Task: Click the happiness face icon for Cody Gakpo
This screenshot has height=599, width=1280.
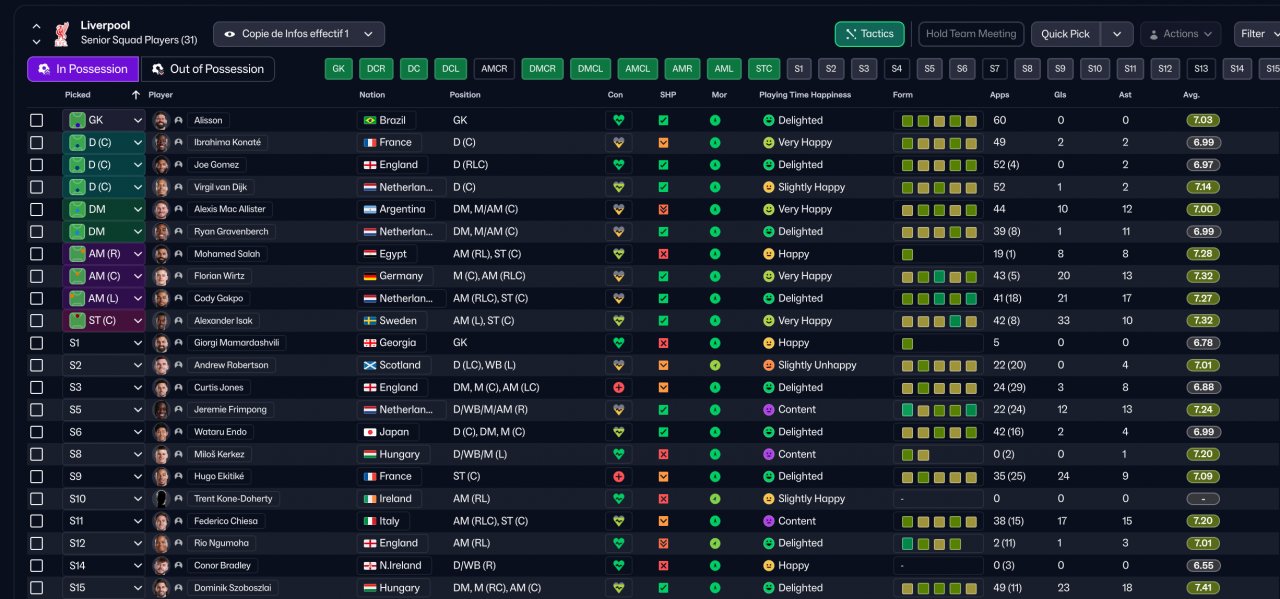Action: pos(769,298)
